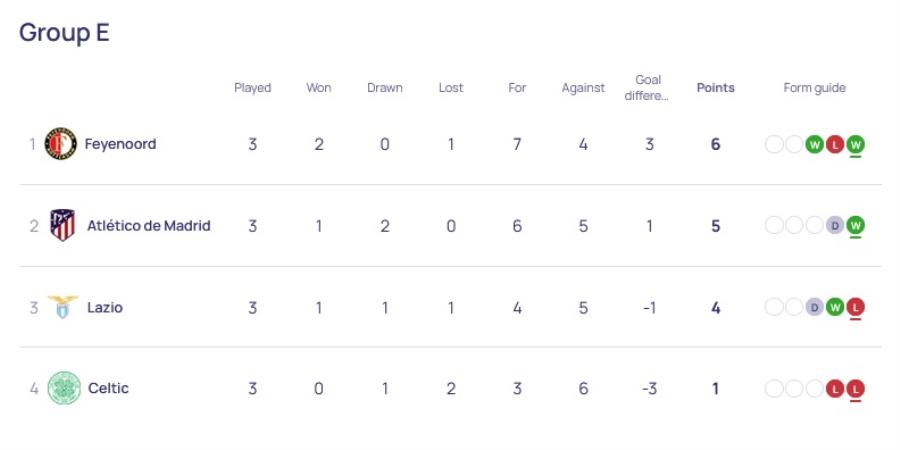Open the Celtic team link
Viewport: 900px width, 450px height.
(x=108, y=388)
